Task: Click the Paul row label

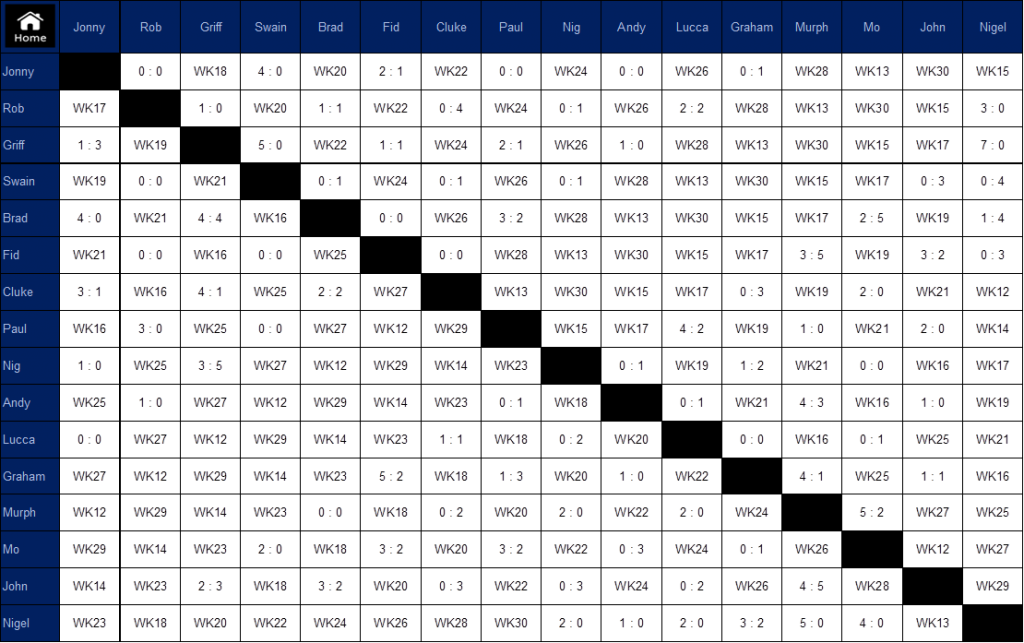Action: click(x=30, y=329)
